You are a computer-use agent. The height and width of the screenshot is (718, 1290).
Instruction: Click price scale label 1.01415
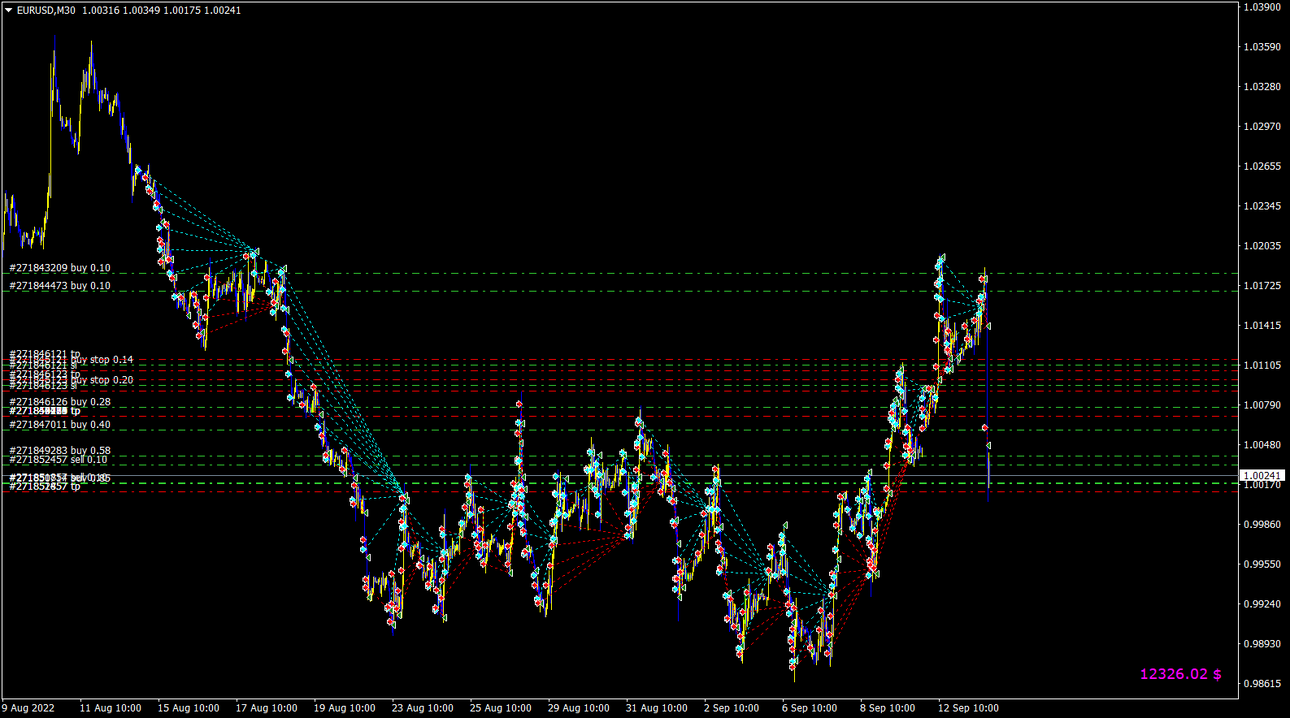pos(1260,326)
